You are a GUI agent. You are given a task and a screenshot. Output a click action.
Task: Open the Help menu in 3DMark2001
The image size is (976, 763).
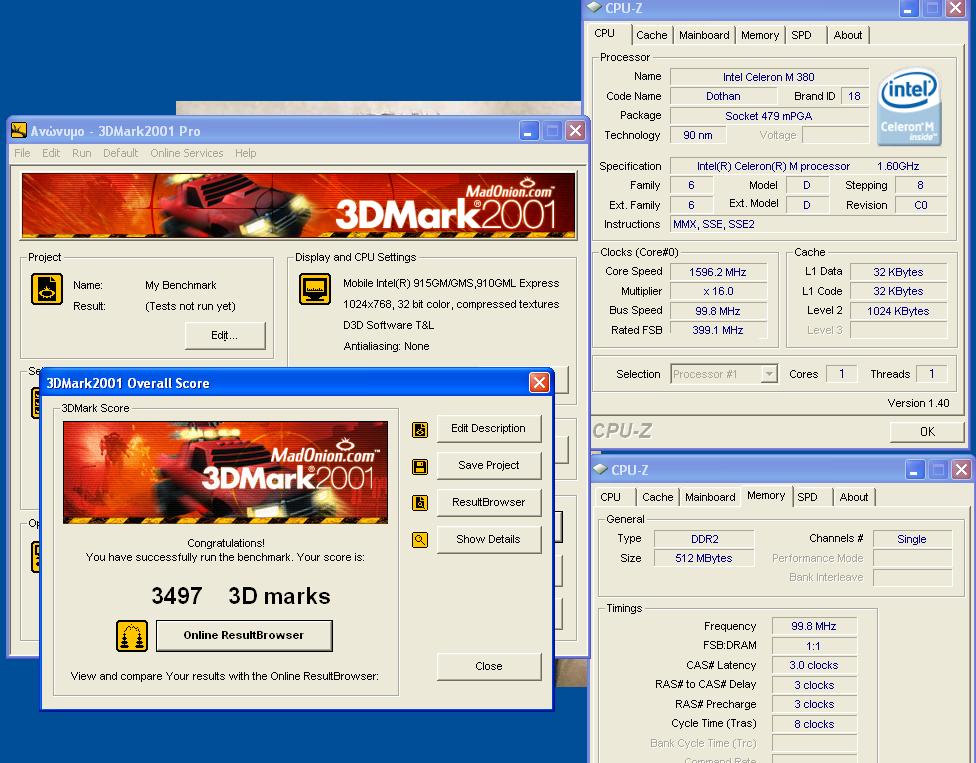tap(245, 153)
